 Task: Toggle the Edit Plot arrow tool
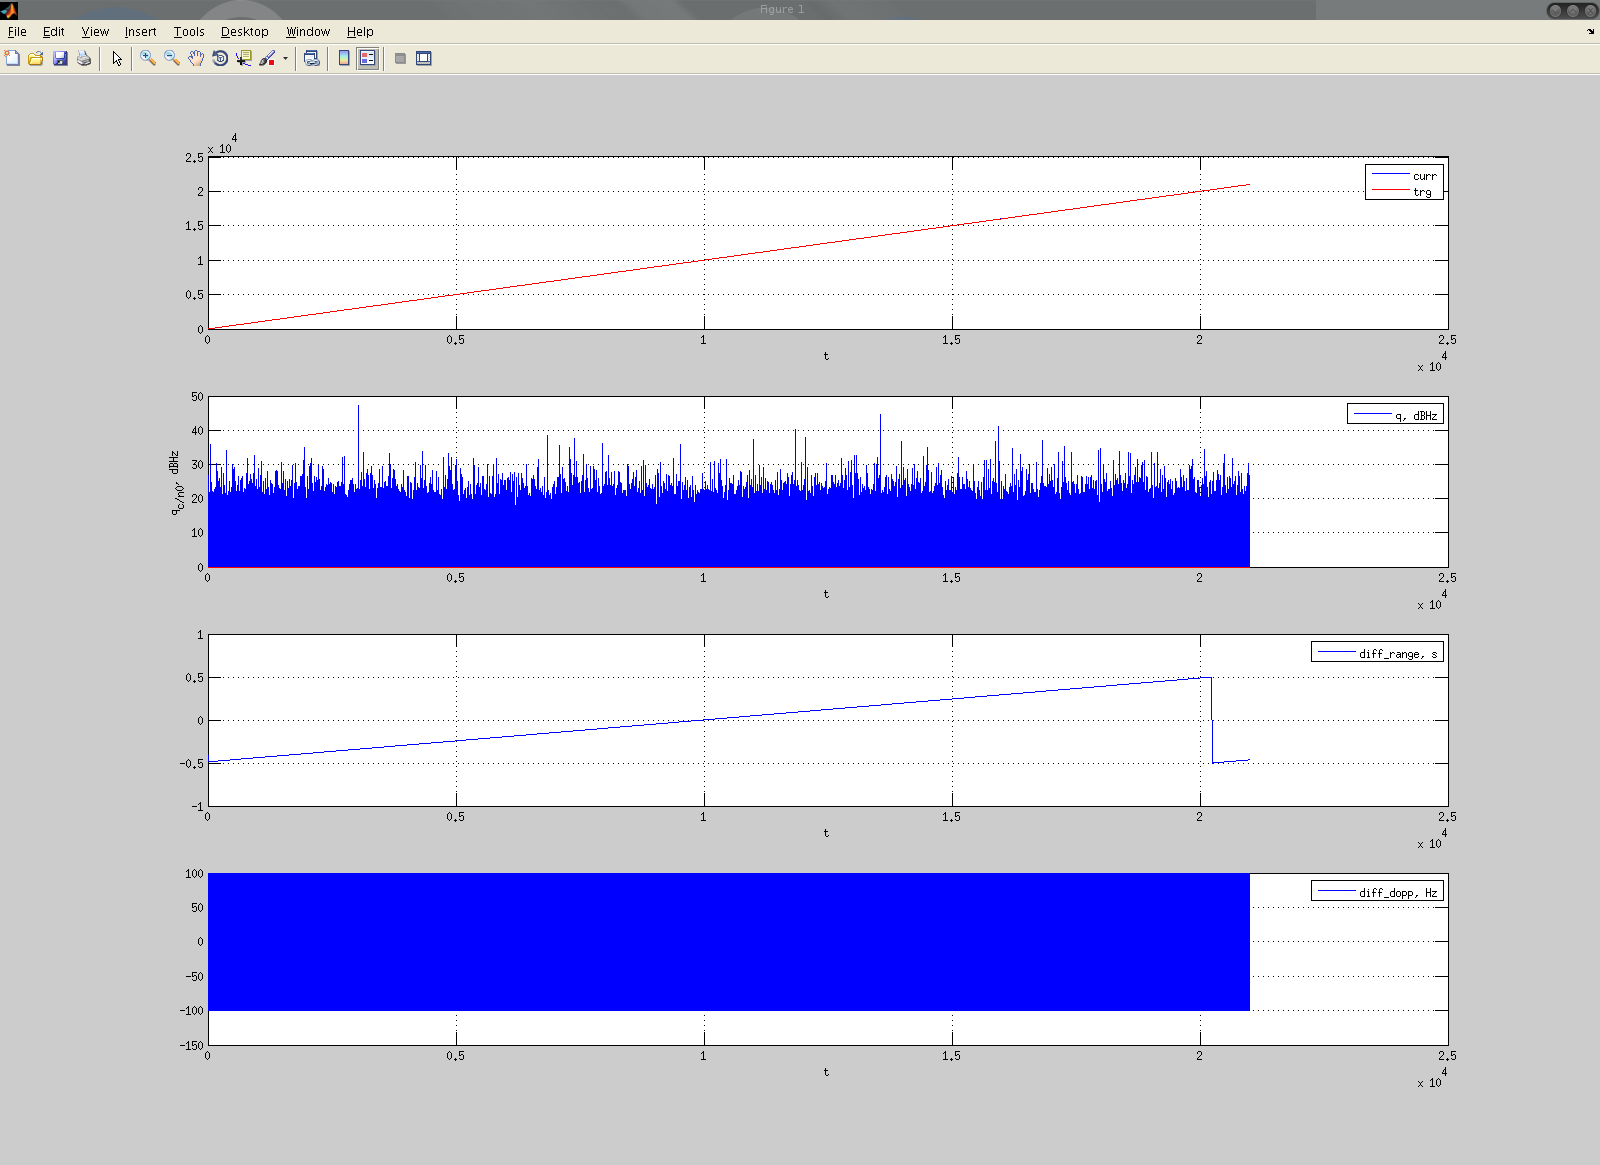[x=117, y=58]
